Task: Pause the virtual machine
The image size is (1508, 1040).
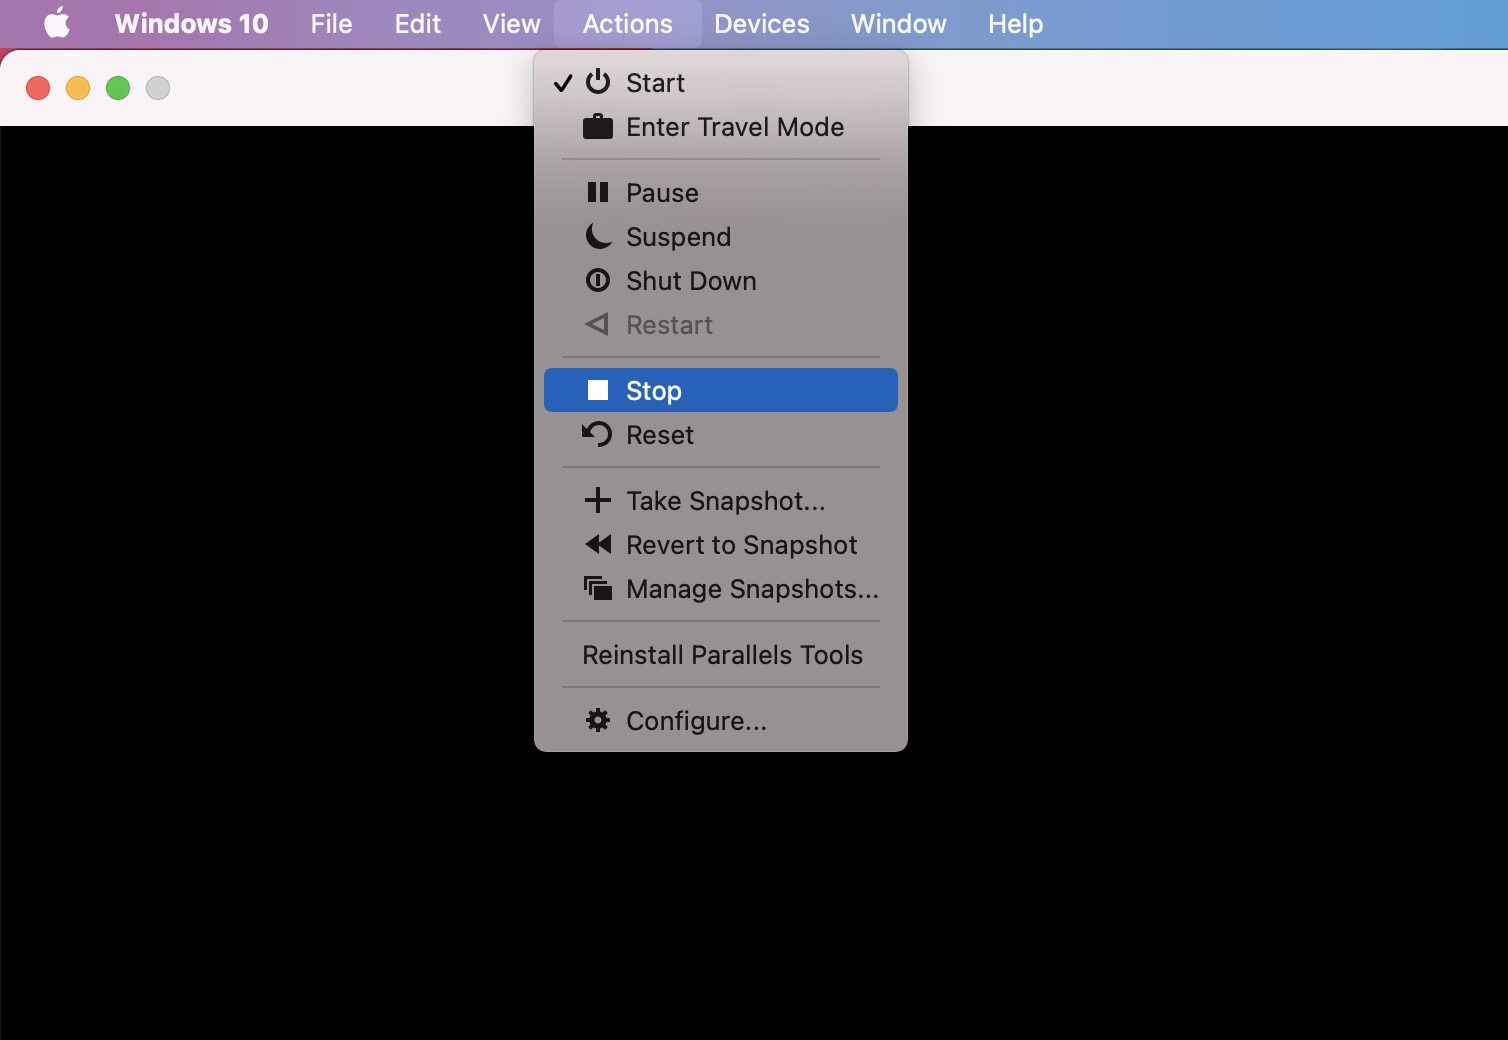Action: pos(721,192)
